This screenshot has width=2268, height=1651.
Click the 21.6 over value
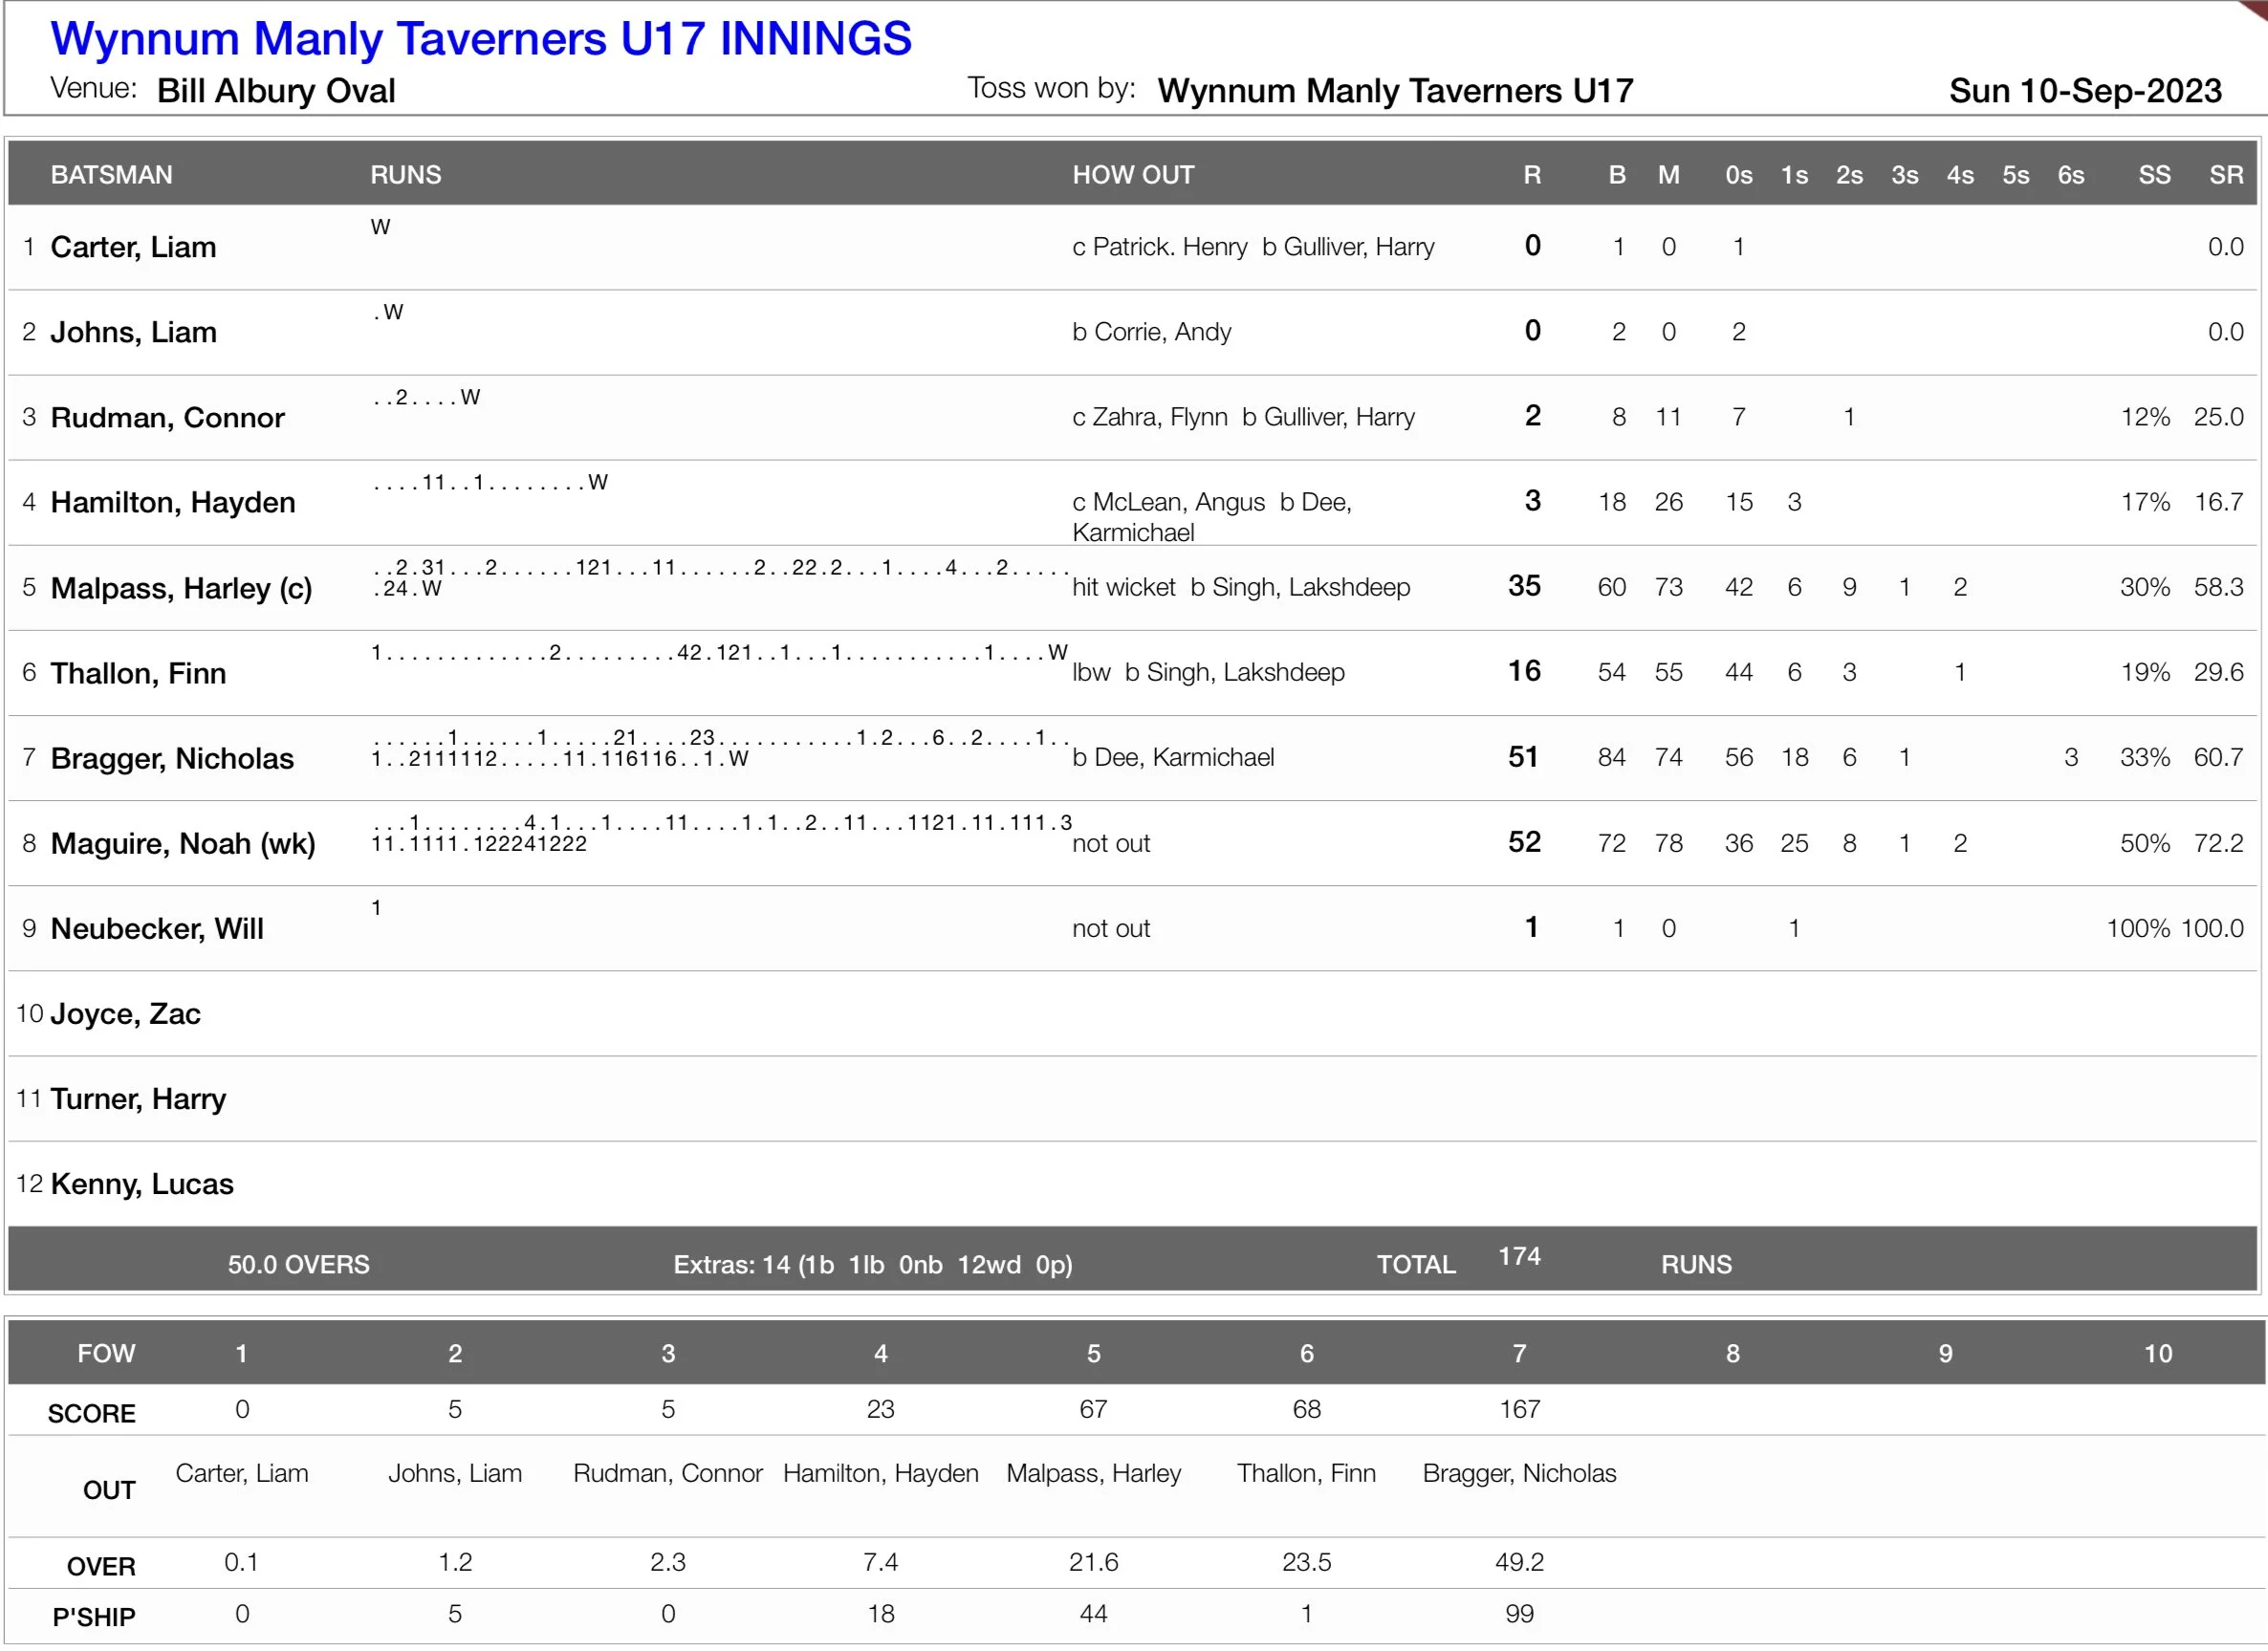pyautogui.click(x=1093, y=1563)
